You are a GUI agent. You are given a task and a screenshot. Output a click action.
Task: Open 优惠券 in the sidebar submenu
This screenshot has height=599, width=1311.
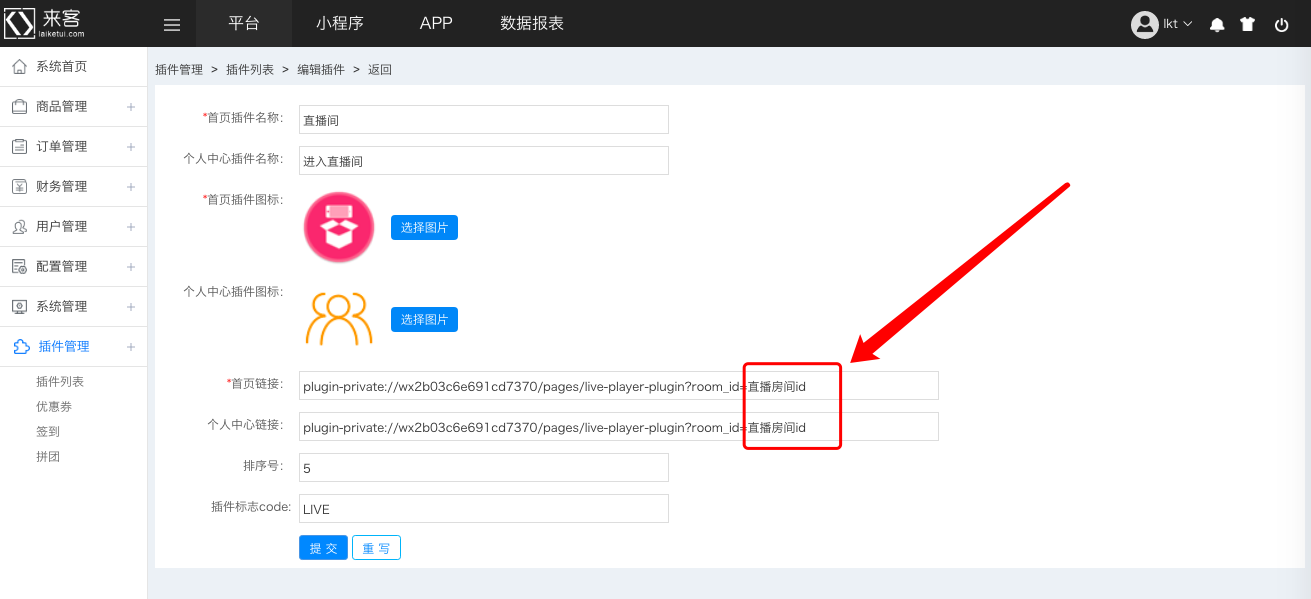click(54, 407)
